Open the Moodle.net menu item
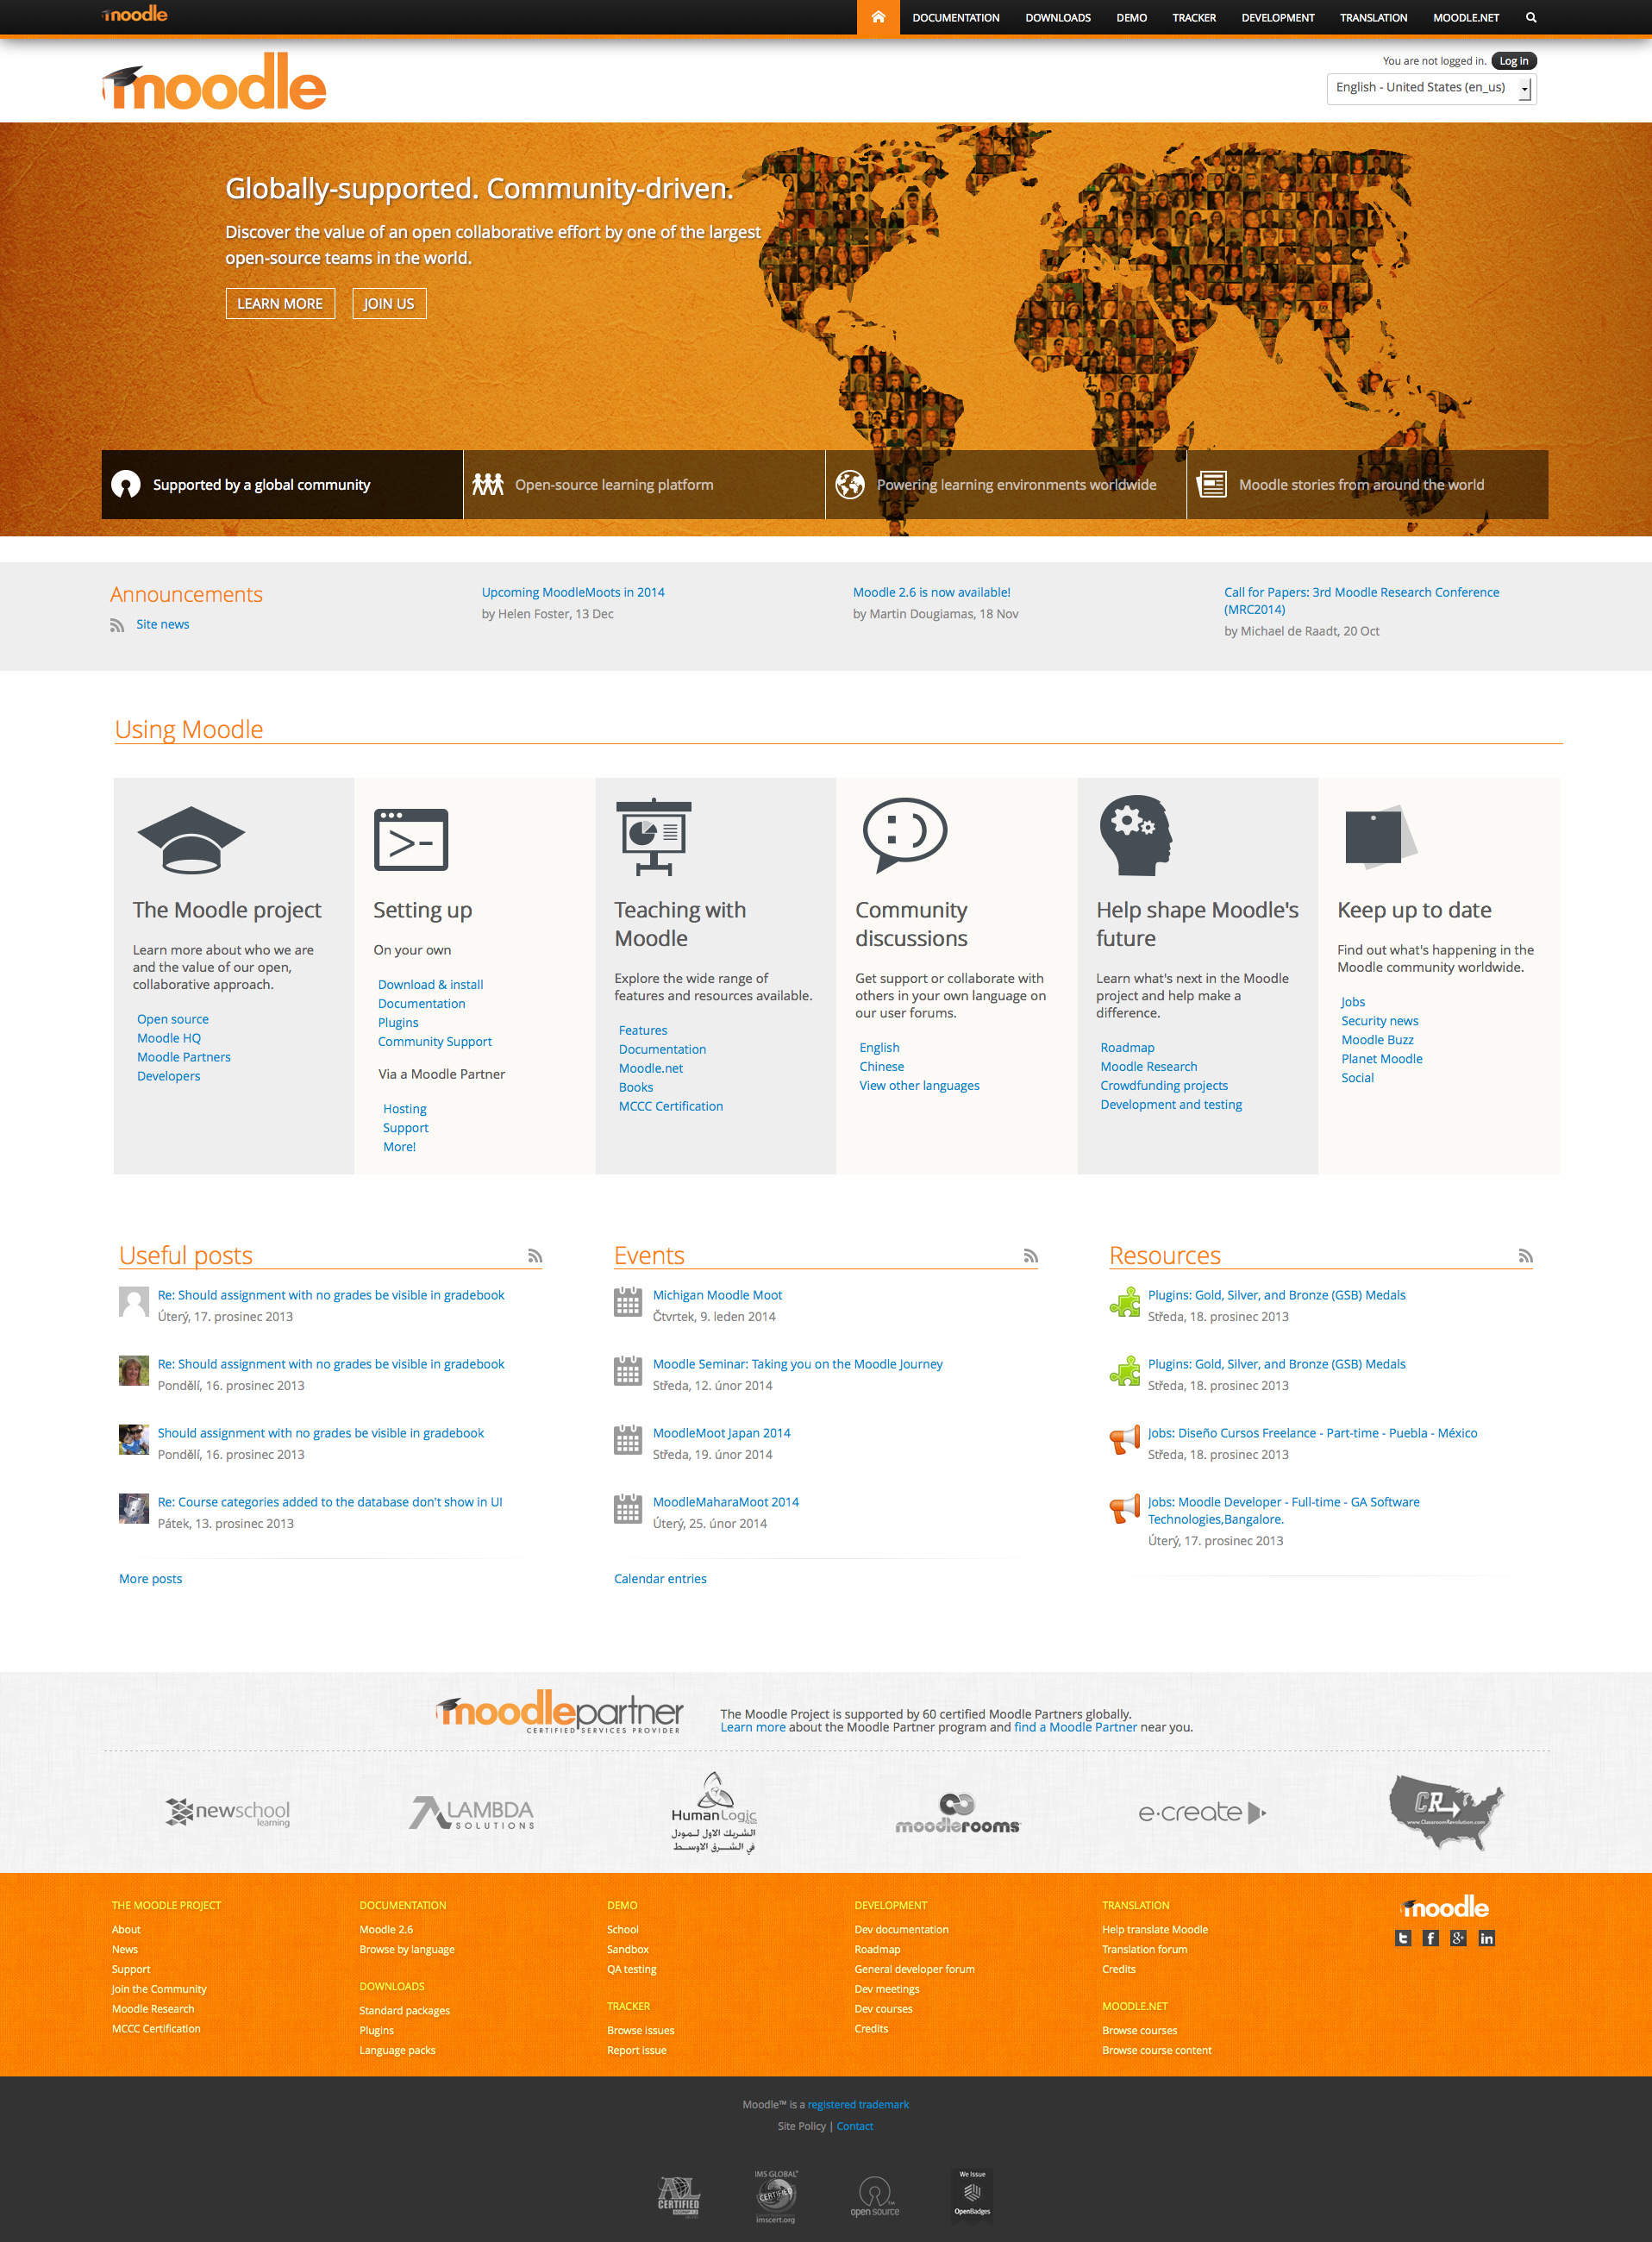The height and width of the screenshot is (2242, 1652). click(x=1466, y=18)
